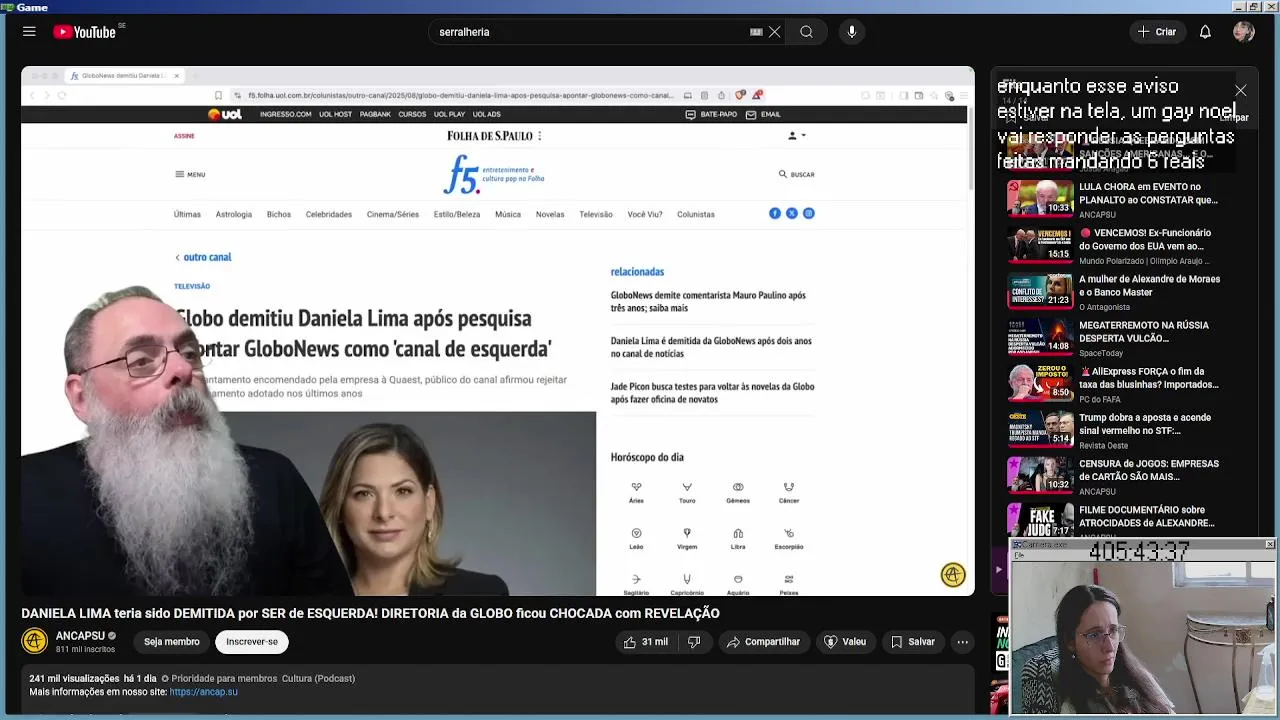Image resolution: width=1280 pixels, height=720 pixels.
Task: Open video A mulher de Alexandre de Moraes
Action: [1149, 285]
